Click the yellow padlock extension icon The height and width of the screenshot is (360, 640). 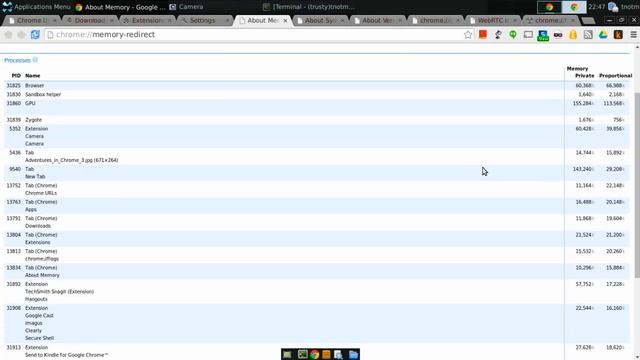pos(573,35)
